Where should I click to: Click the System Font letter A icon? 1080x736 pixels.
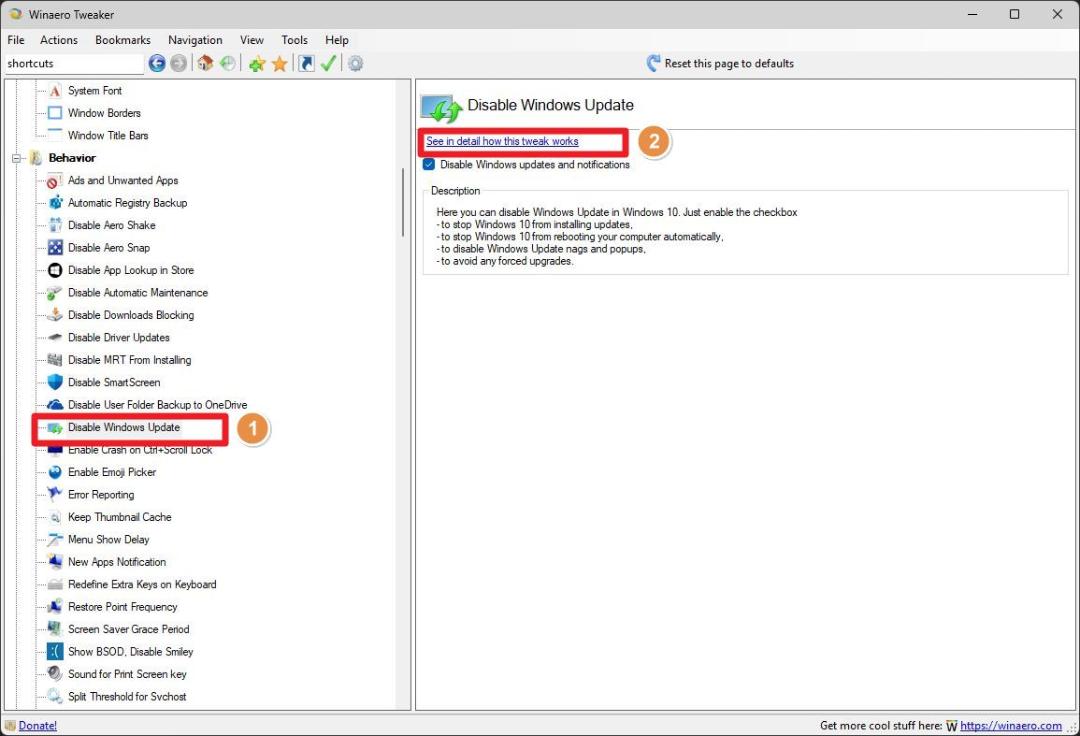[x=55, y=91]
